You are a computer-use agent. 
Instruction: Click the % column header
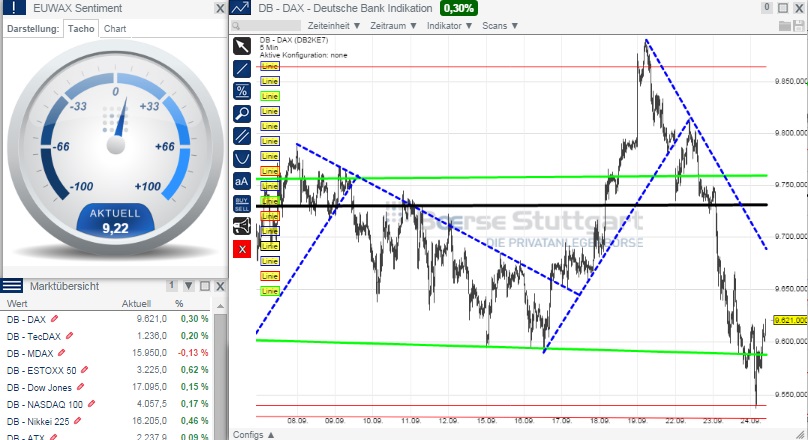pos(179,303)
